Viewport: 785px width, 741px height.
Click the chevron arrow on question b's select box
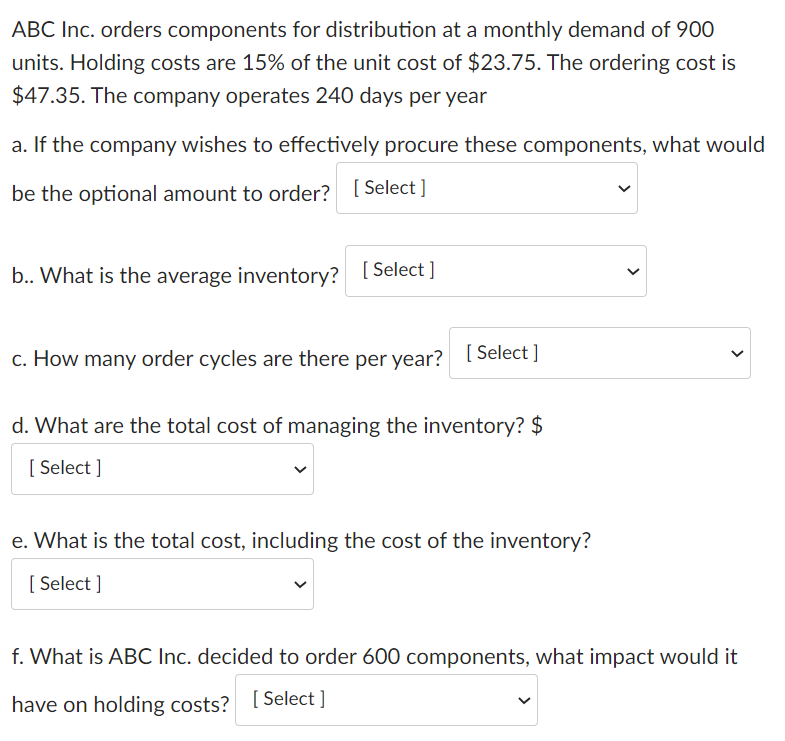pyautogui.click(x=632, y=271)
